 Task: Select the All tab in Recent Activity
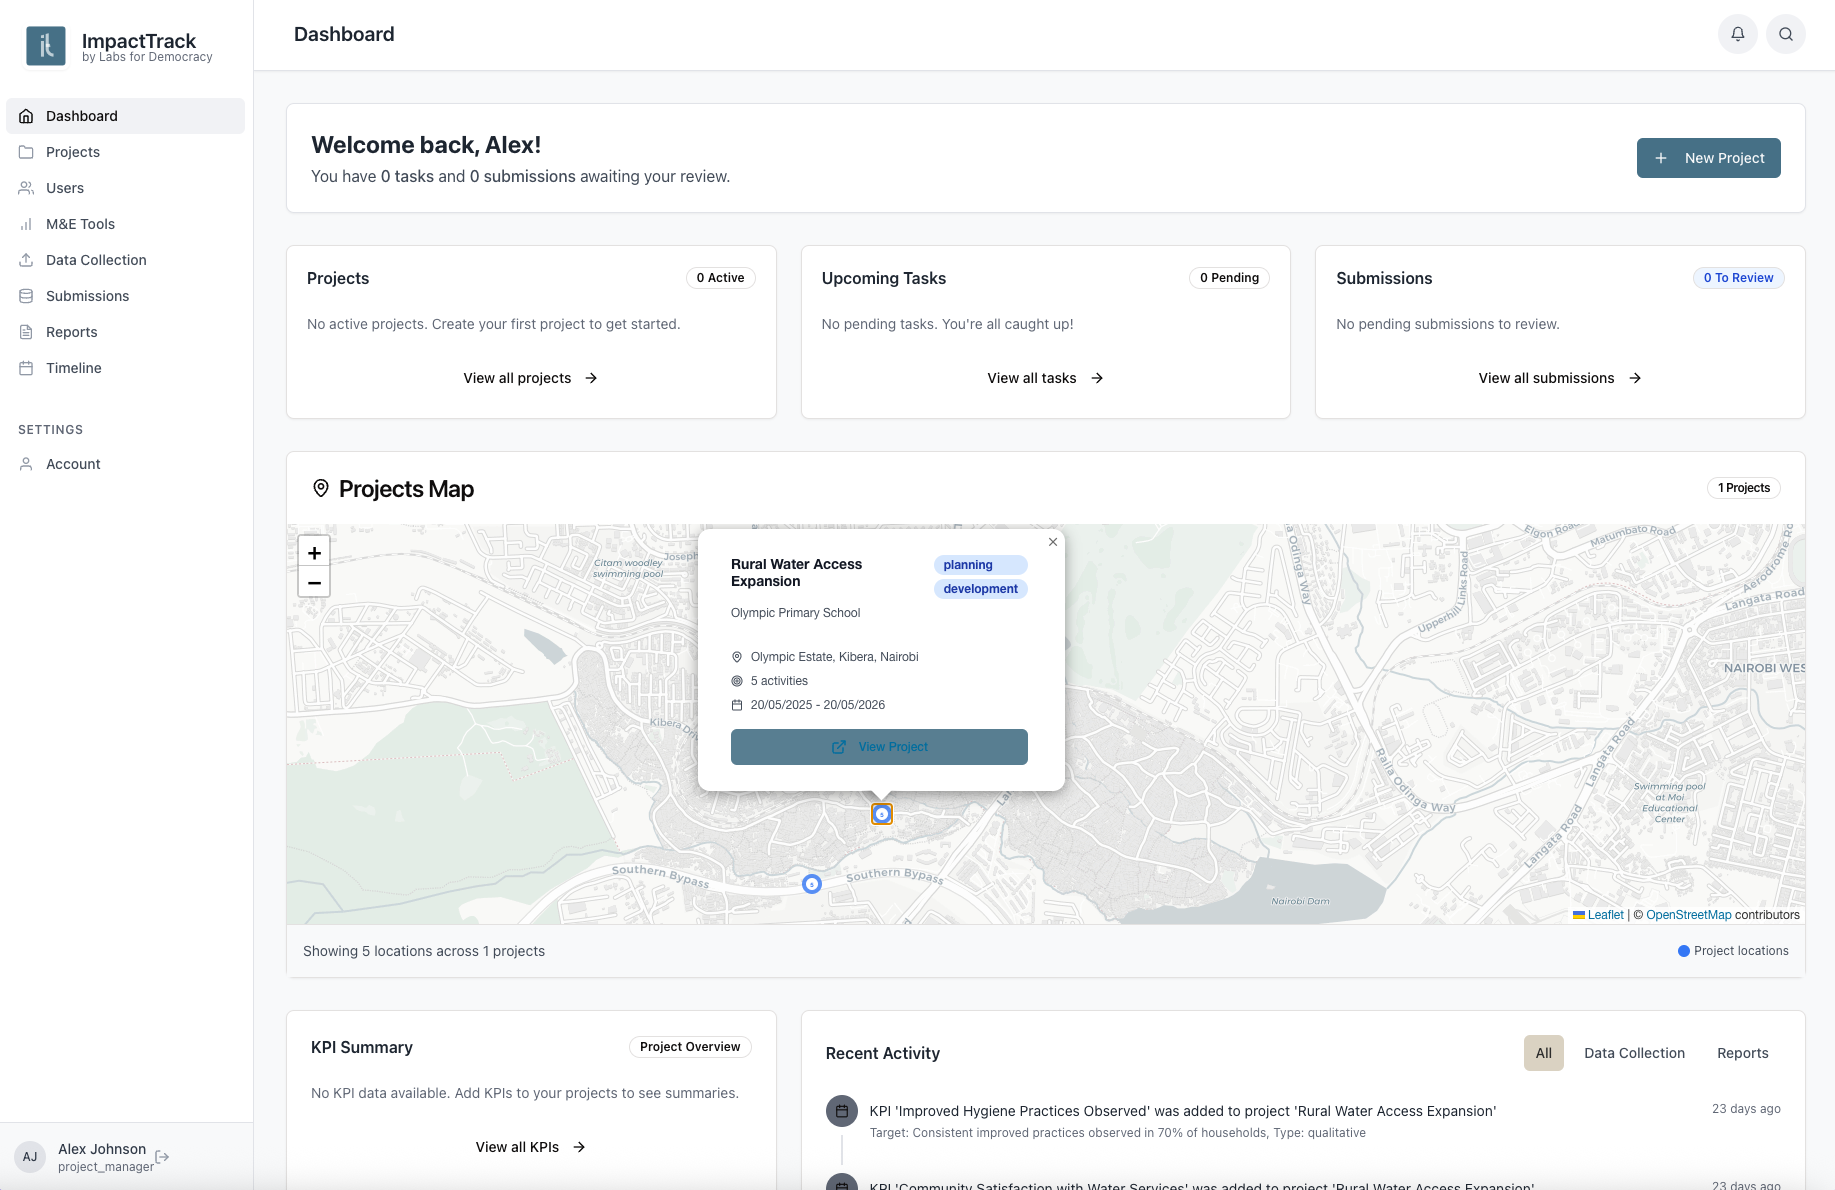tap(1544, 1053)
